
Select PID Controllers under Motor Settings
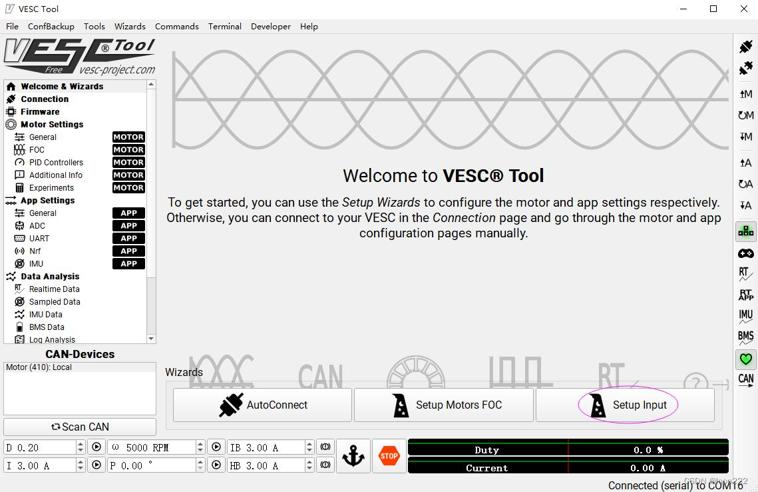[x=75, y=162]
